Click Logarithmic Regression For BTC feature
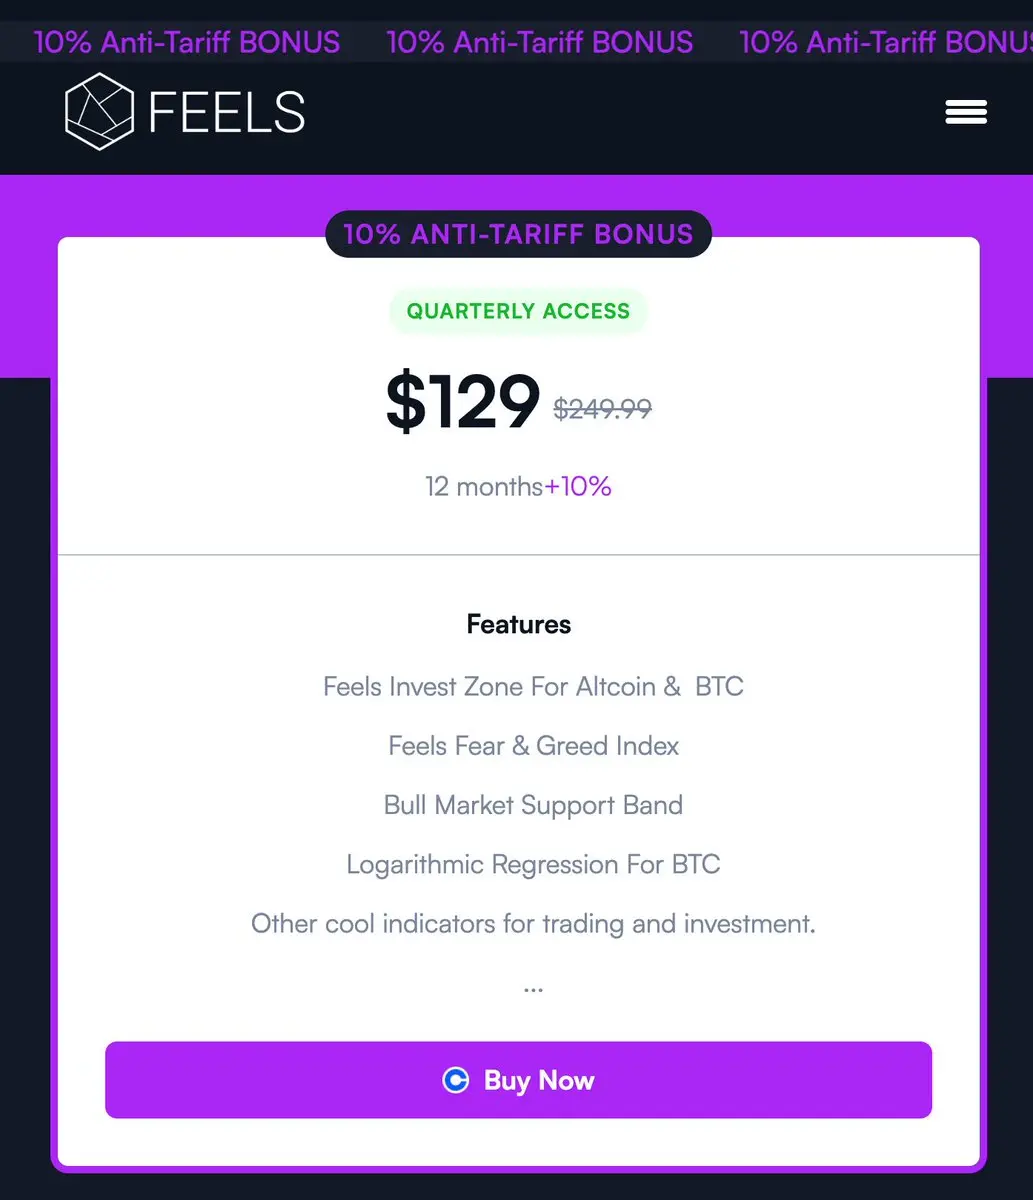 point(533,865)
